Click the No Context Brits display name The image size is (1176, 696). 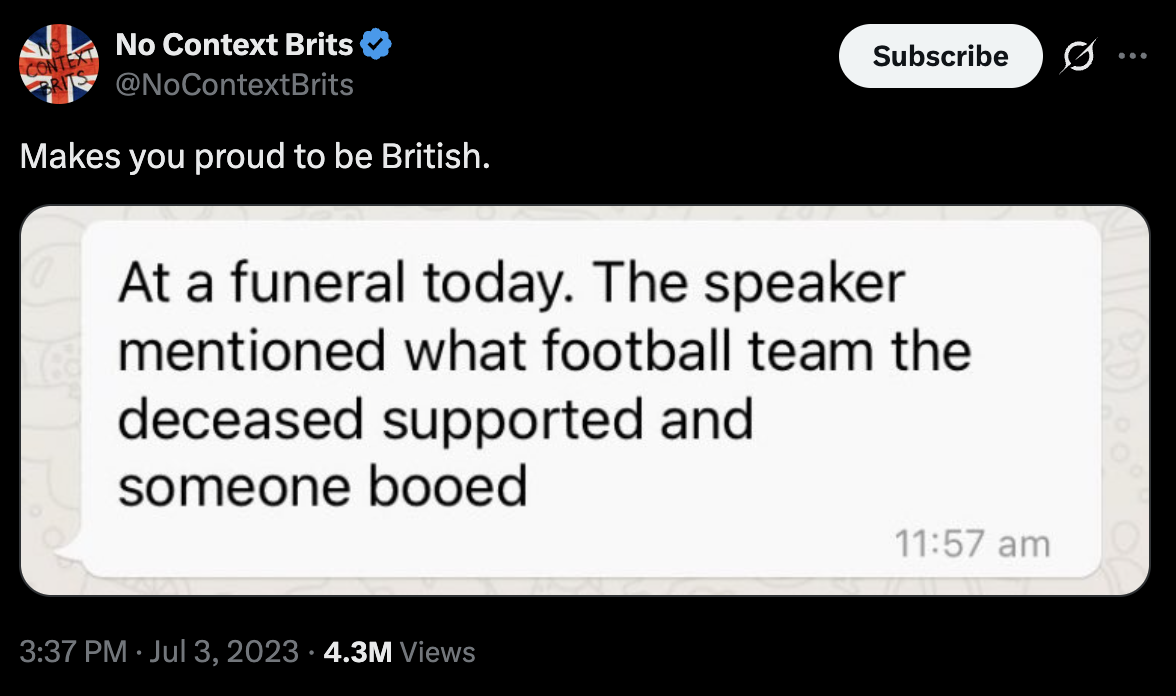(x=234, y=45)
